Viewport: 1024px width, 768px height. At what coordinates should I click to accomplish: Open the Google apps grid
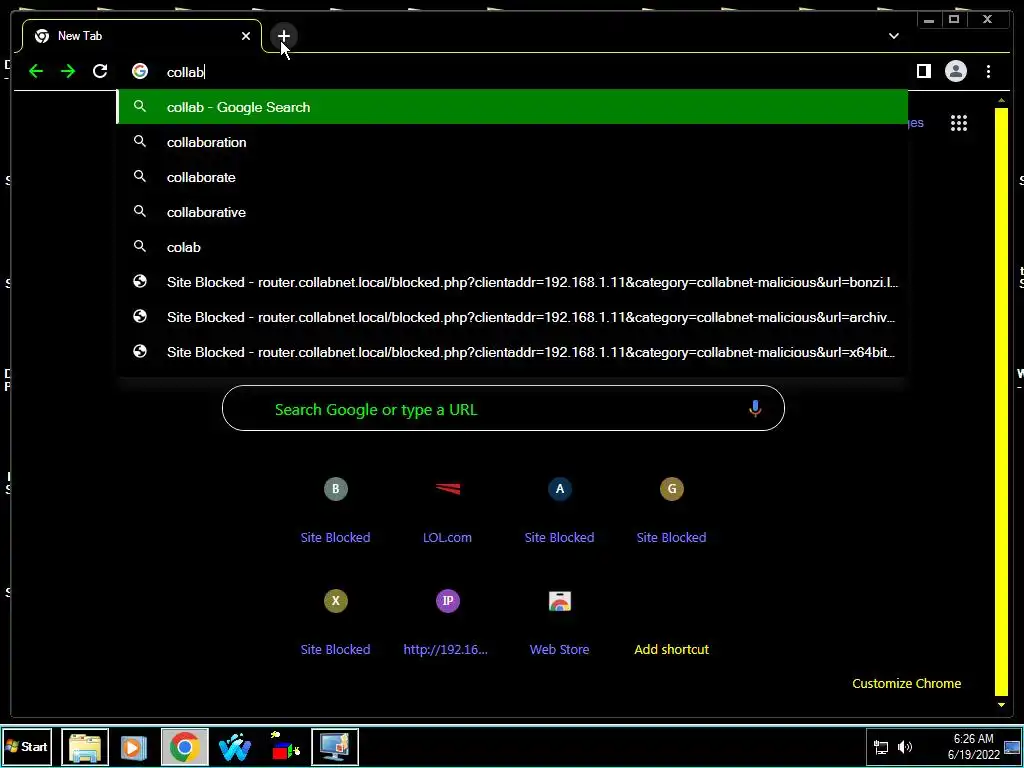click(959, 123)
